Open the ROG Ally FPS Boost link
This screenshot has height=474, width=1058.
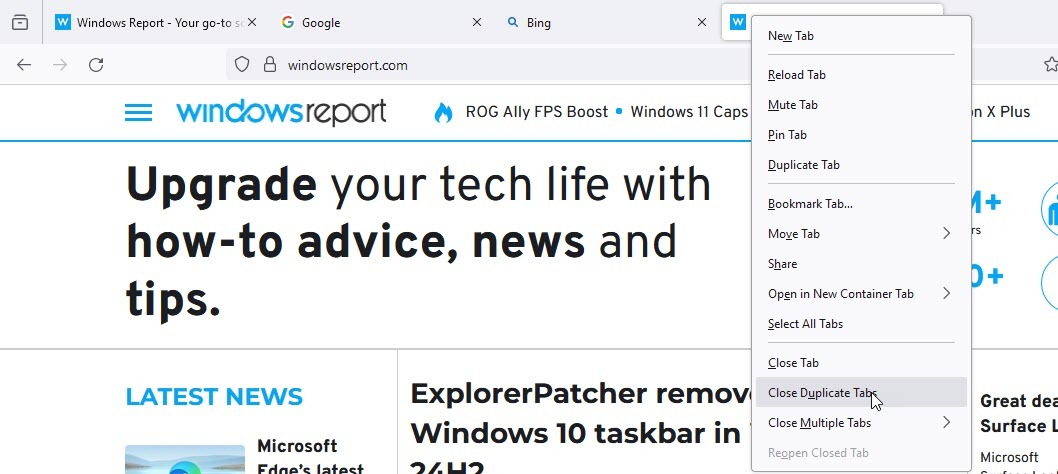click(536, 112)
